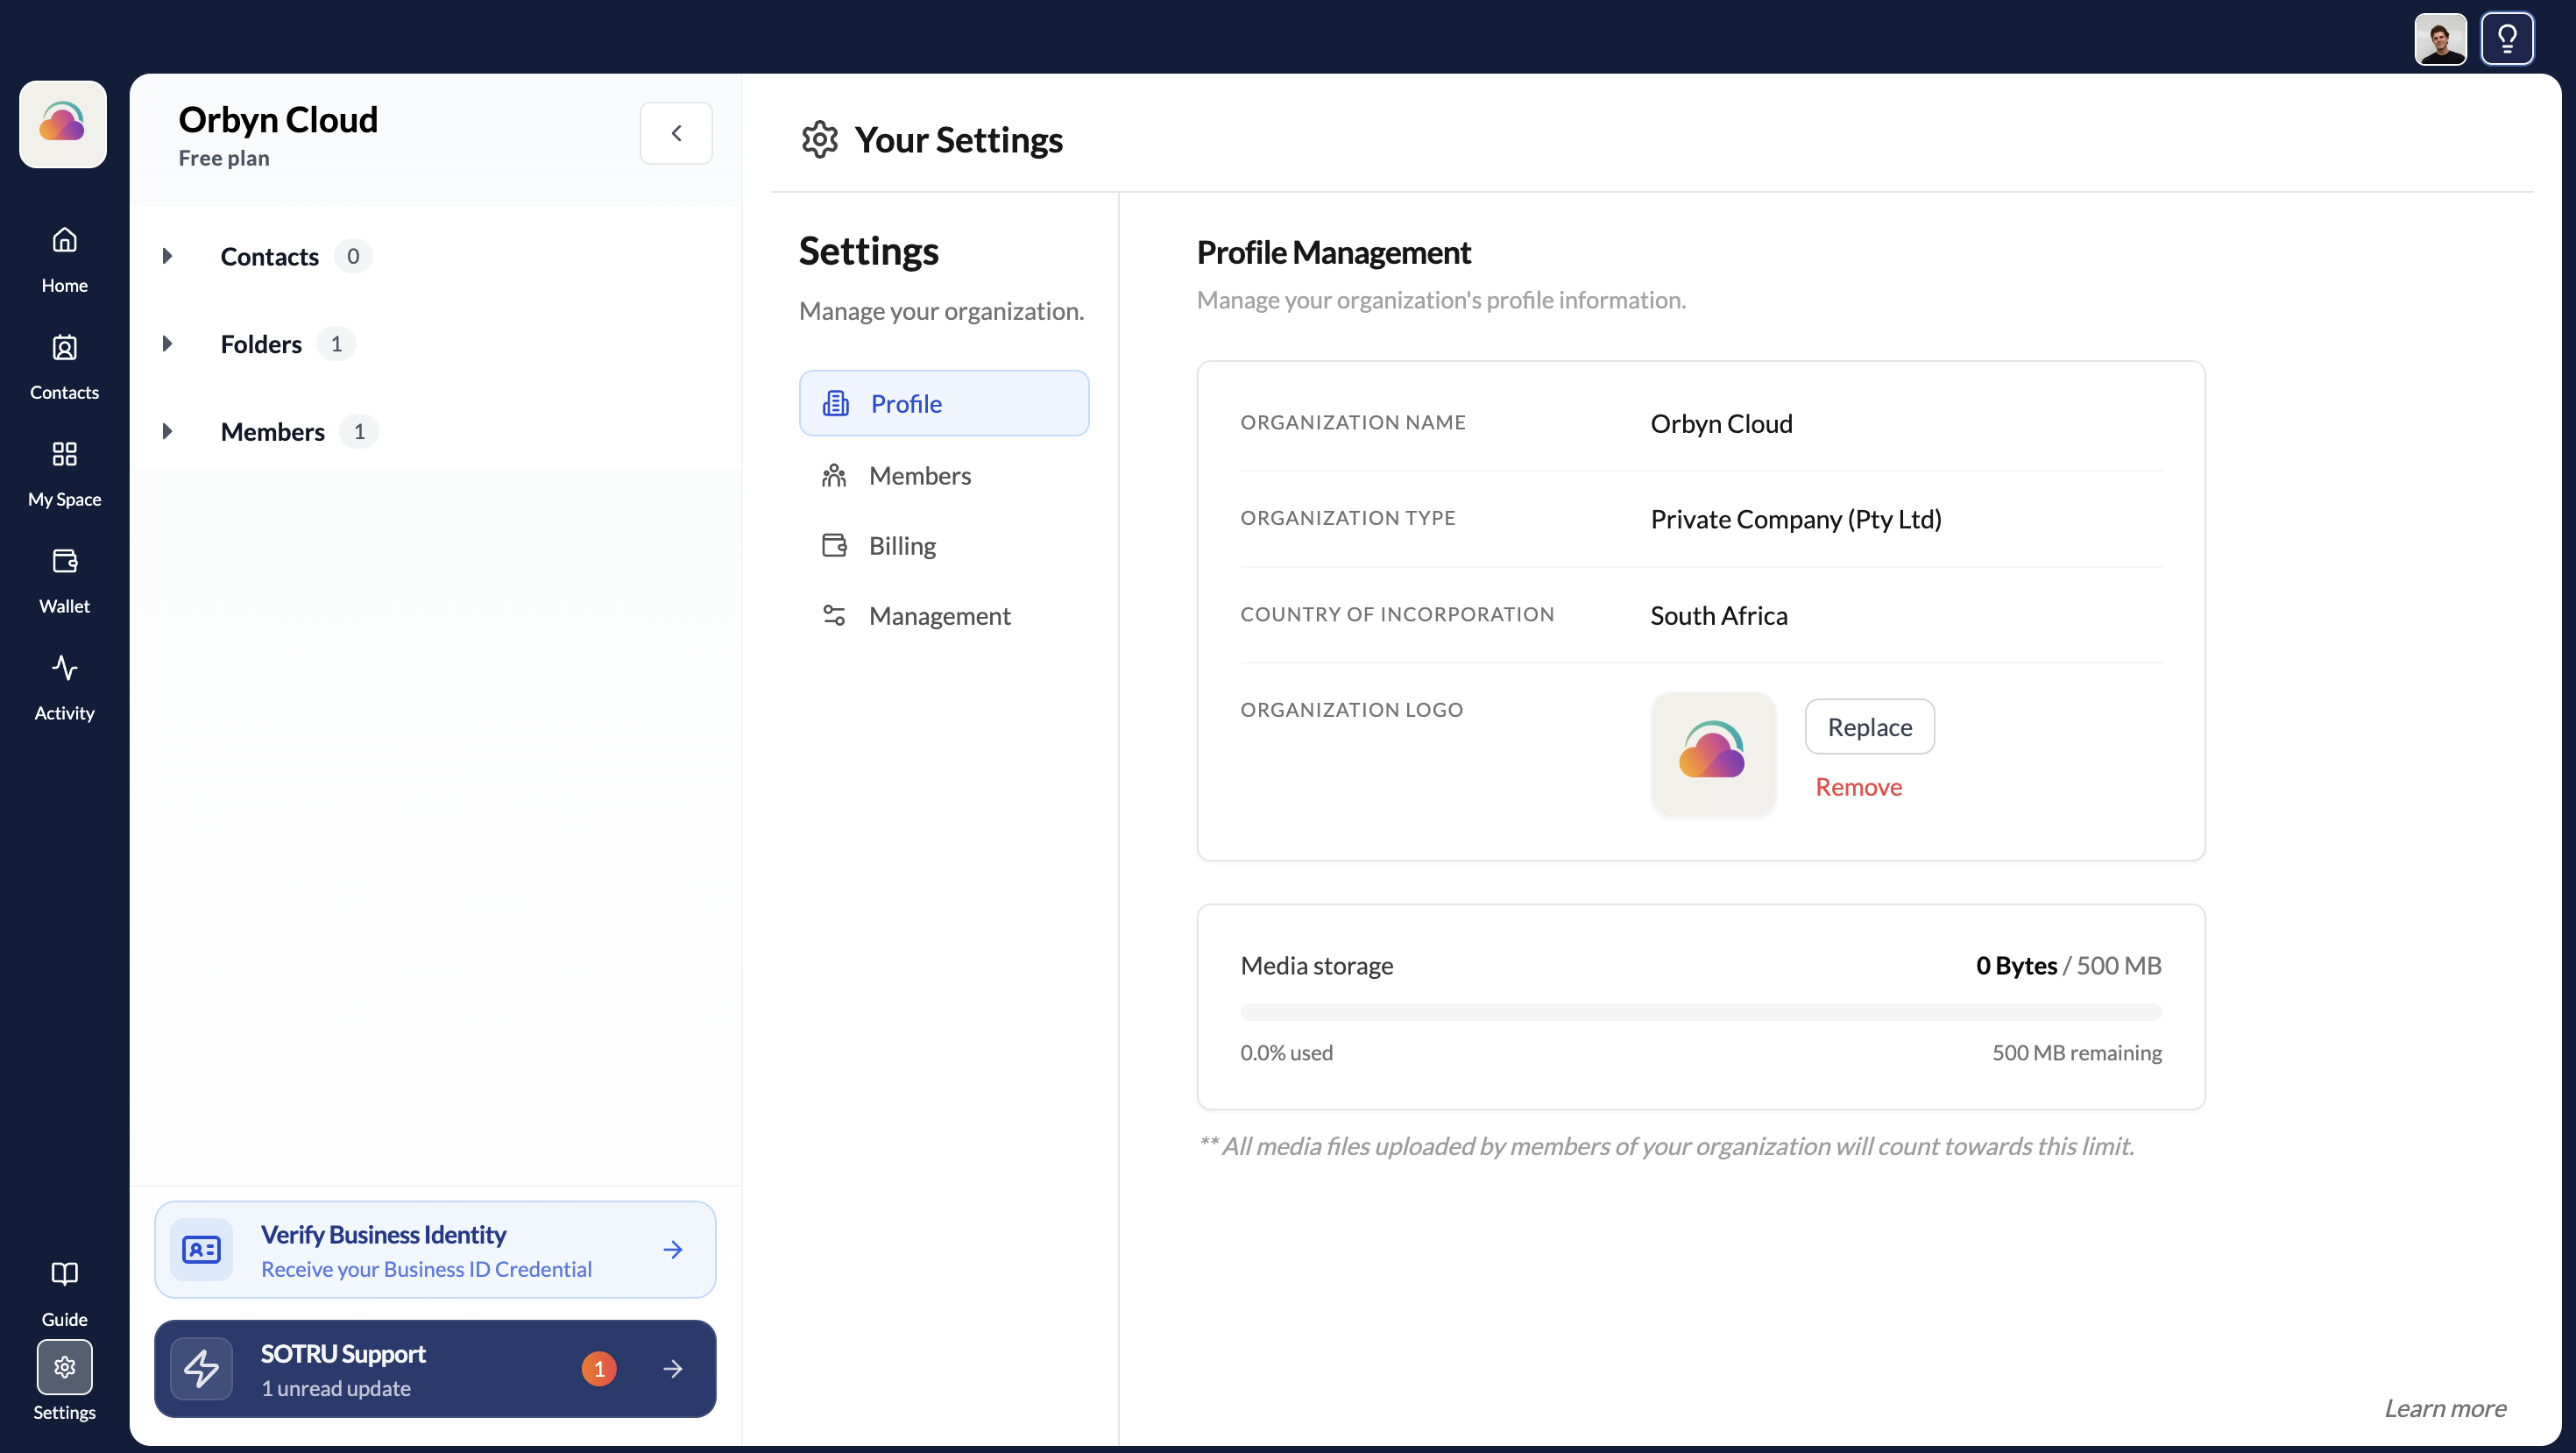View the Activity pulse icon

tap(64, 667)
